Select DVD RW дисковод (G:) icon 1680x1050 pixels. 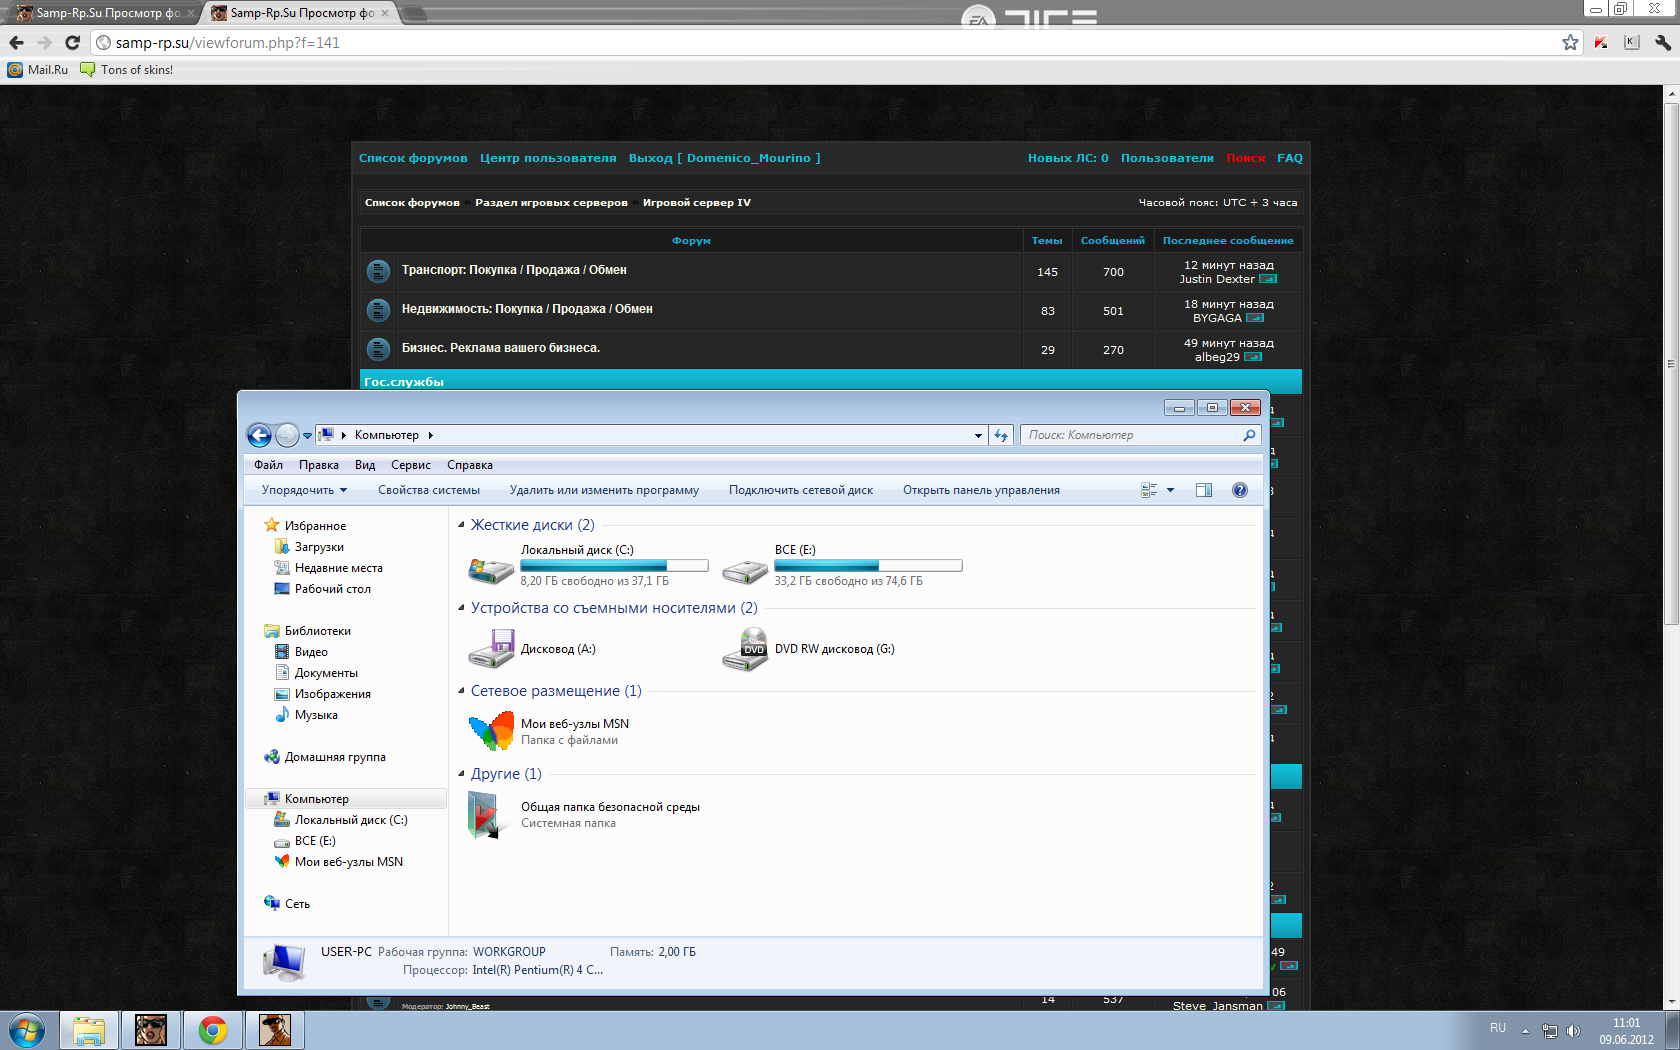[744, 649]
